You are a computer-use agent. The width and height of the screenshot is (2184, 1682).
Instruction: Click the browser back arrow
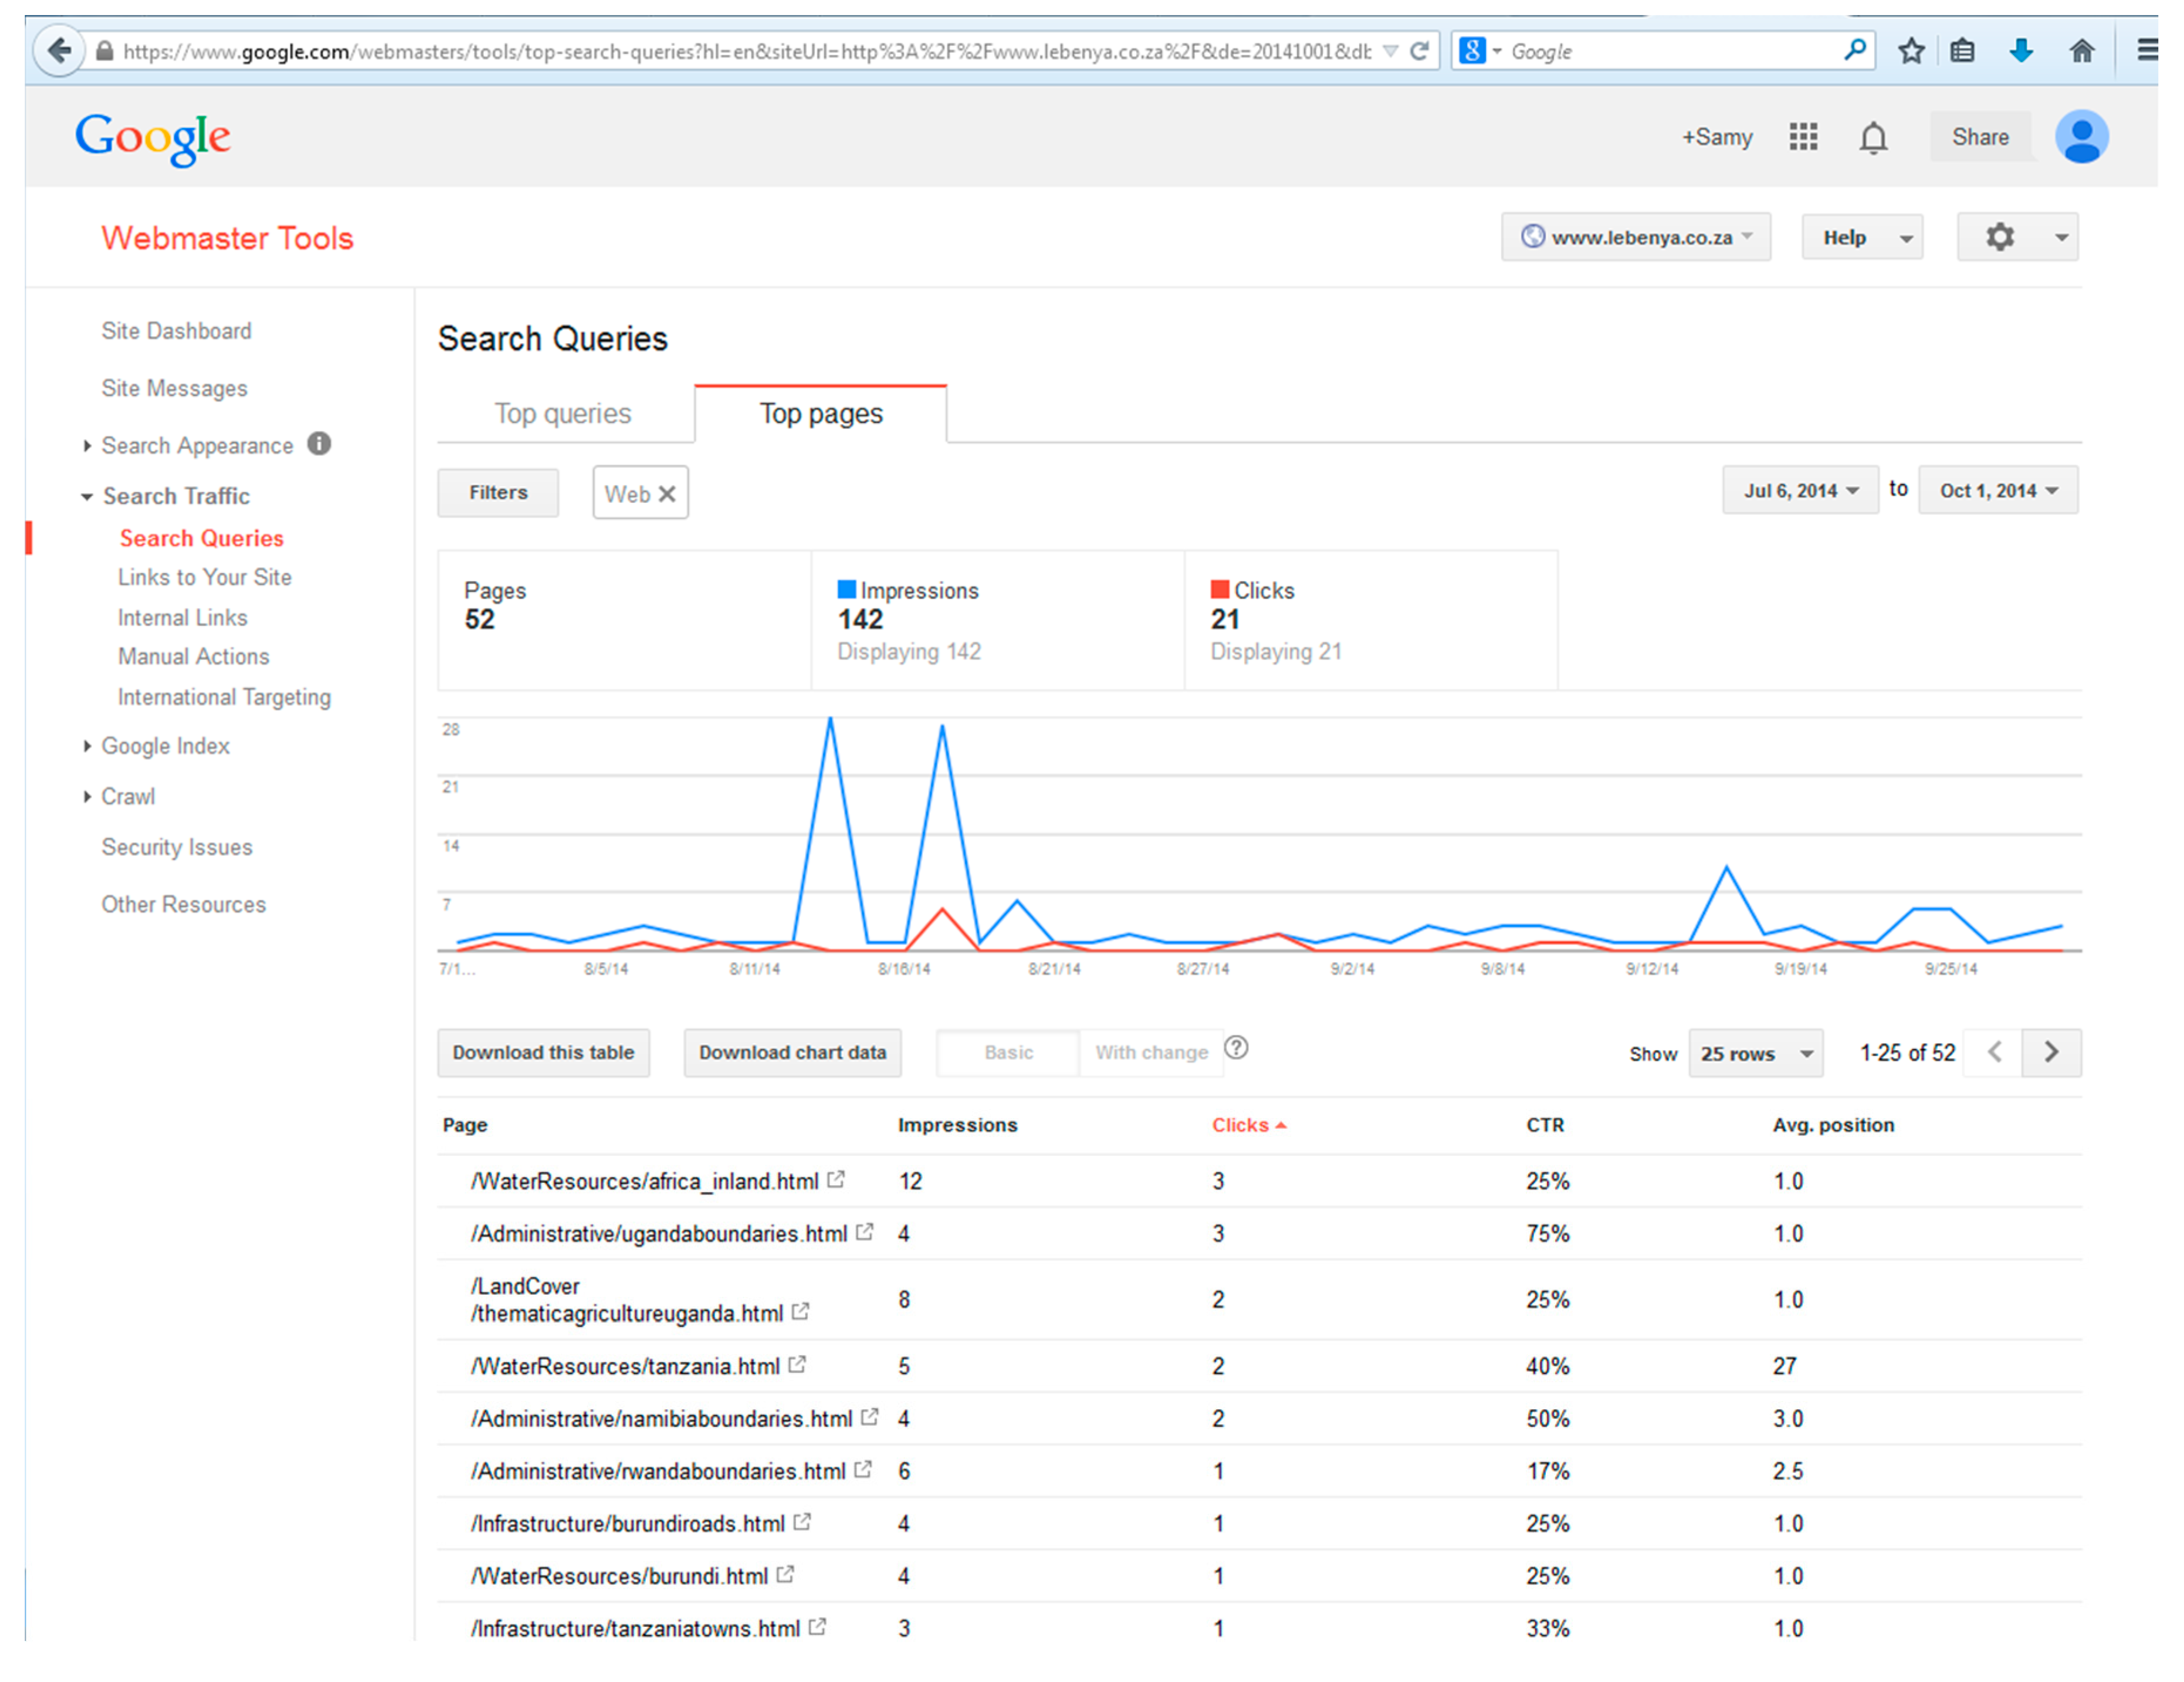click(59, 50)
